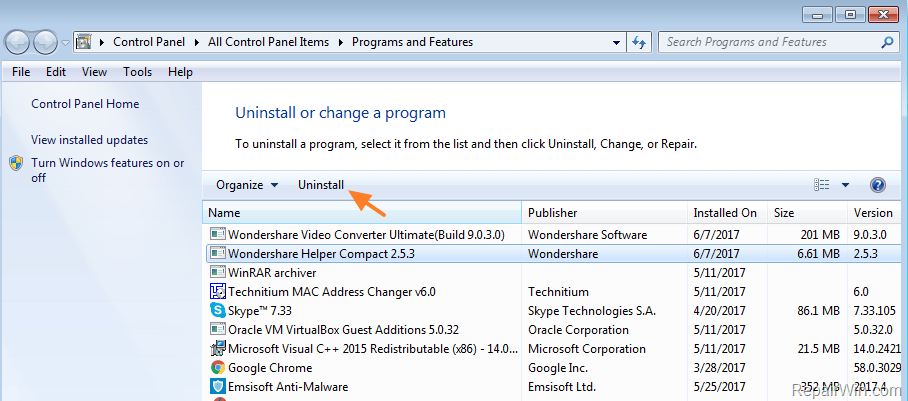Screen dimensions: 908x401
Task: Sort by the Publisher column header
Action: pyautogui.click(x=605, y=213)
